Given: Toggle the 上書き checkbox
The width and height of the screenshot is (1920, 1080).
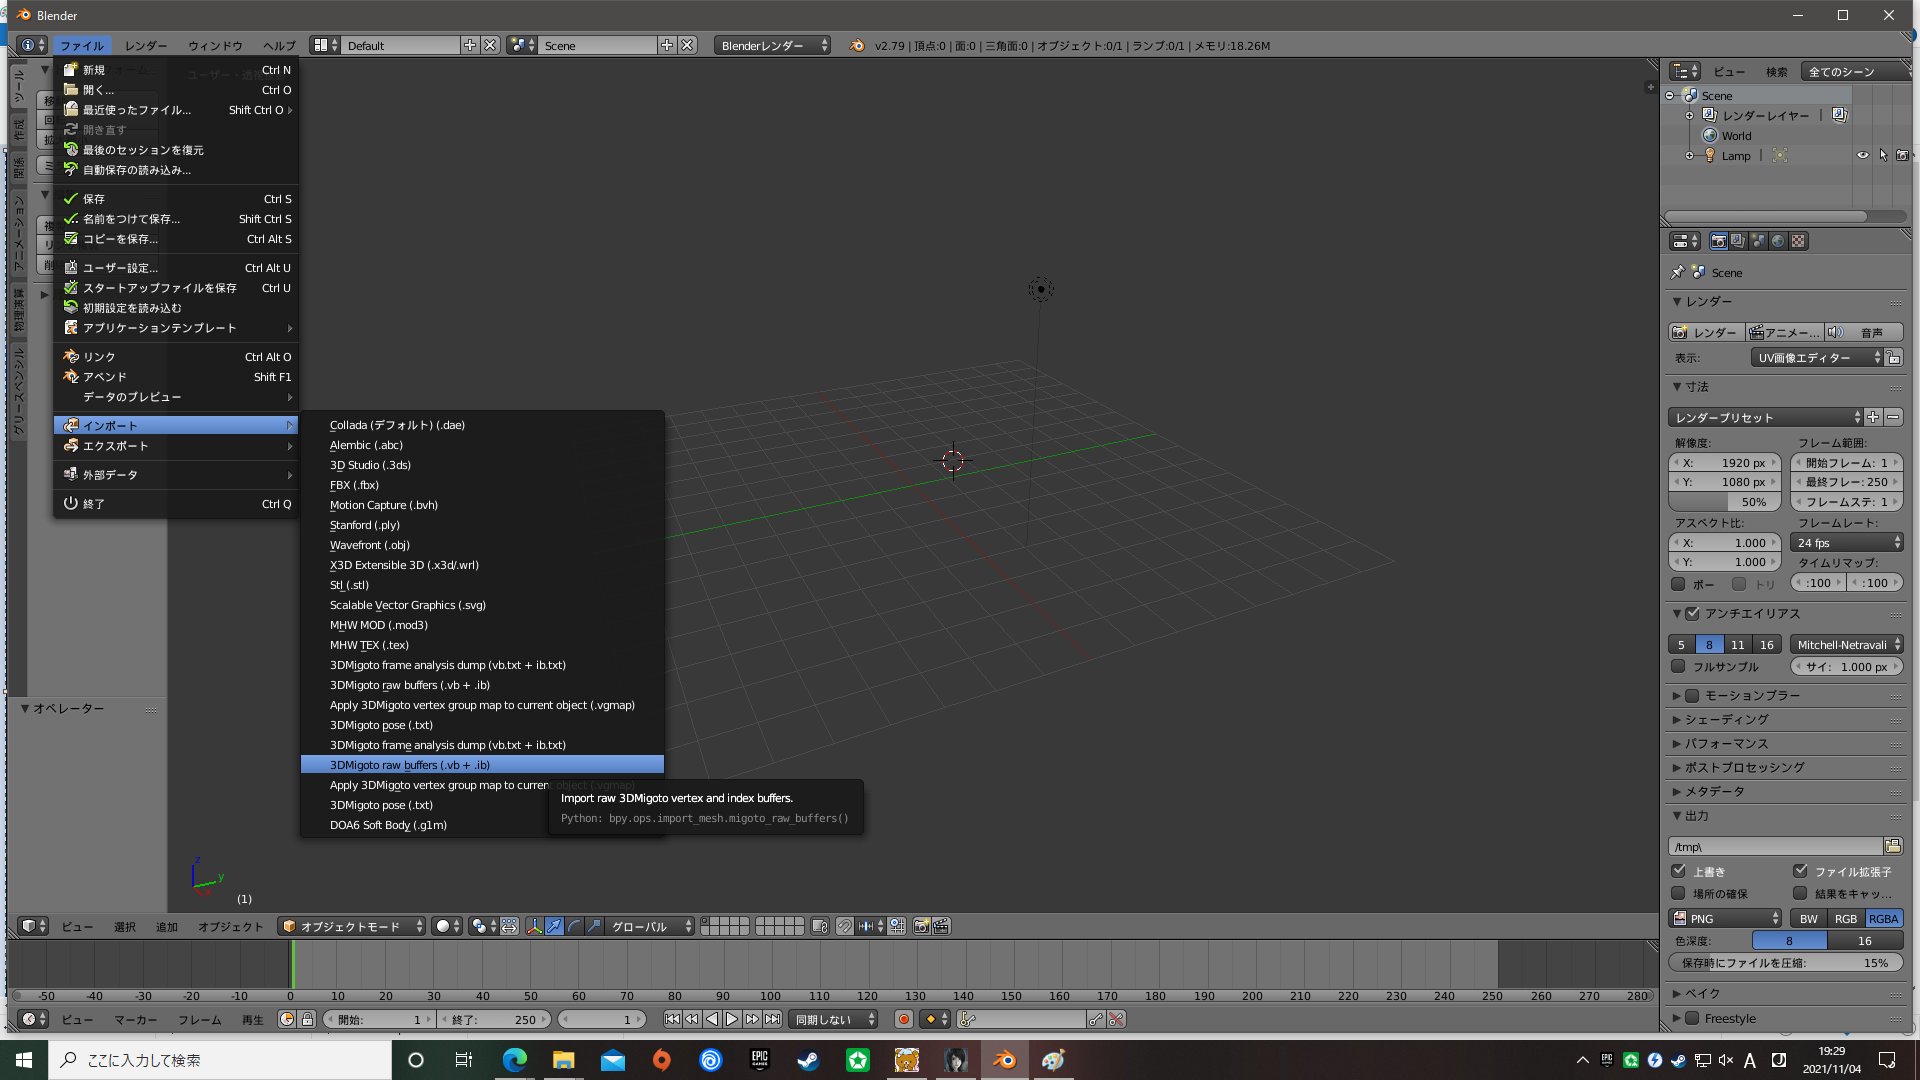Looking at the screenshot, I should point(1678,871).
